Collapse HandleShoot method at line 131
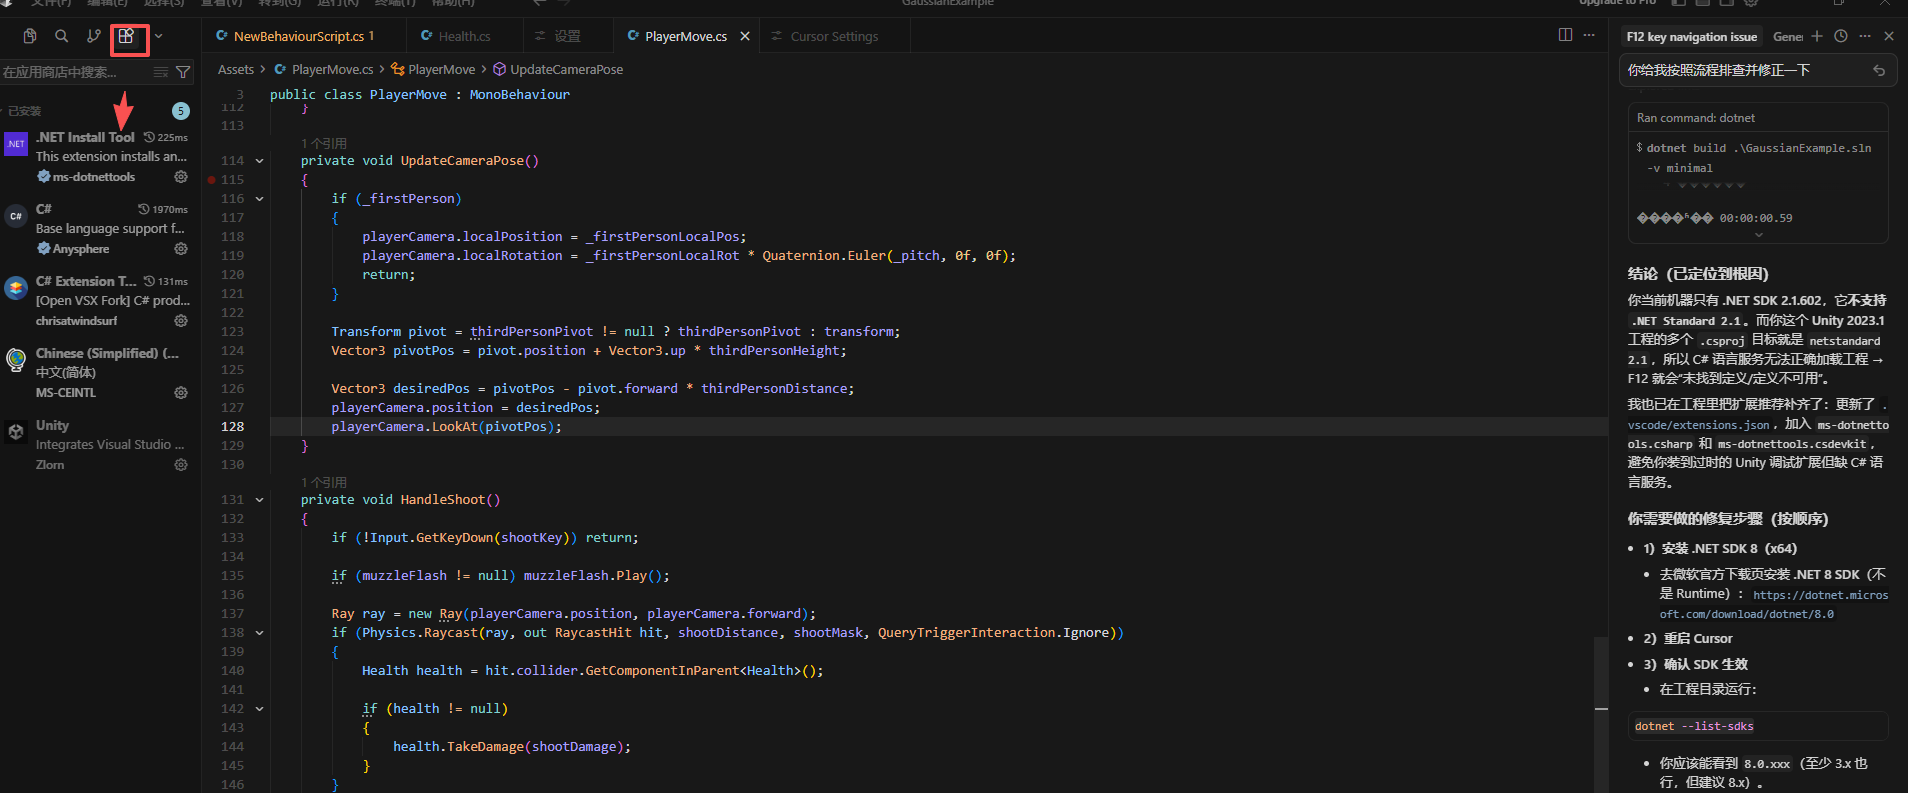The image size is (1908, 793). click(x=260, y=500)
